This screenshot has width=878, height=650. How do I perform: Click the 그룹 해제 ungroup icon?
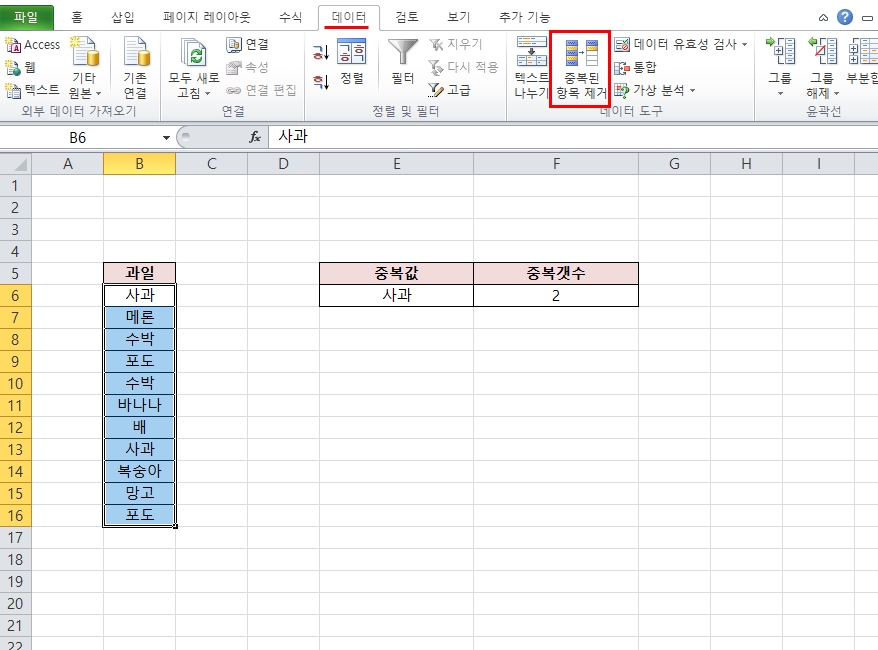tap(822, 51)
